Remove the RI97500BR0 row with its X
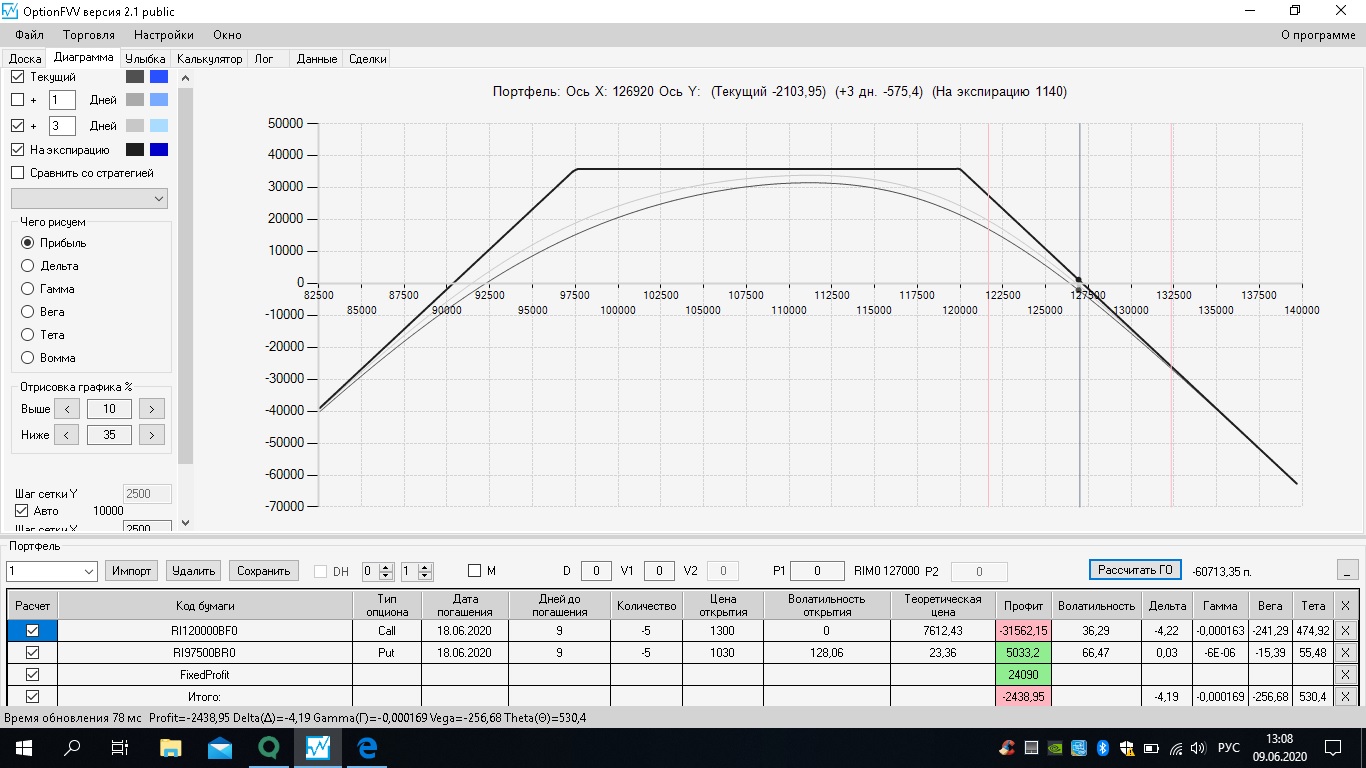Screen dimensions: 1366x768 coord(1345,653)
